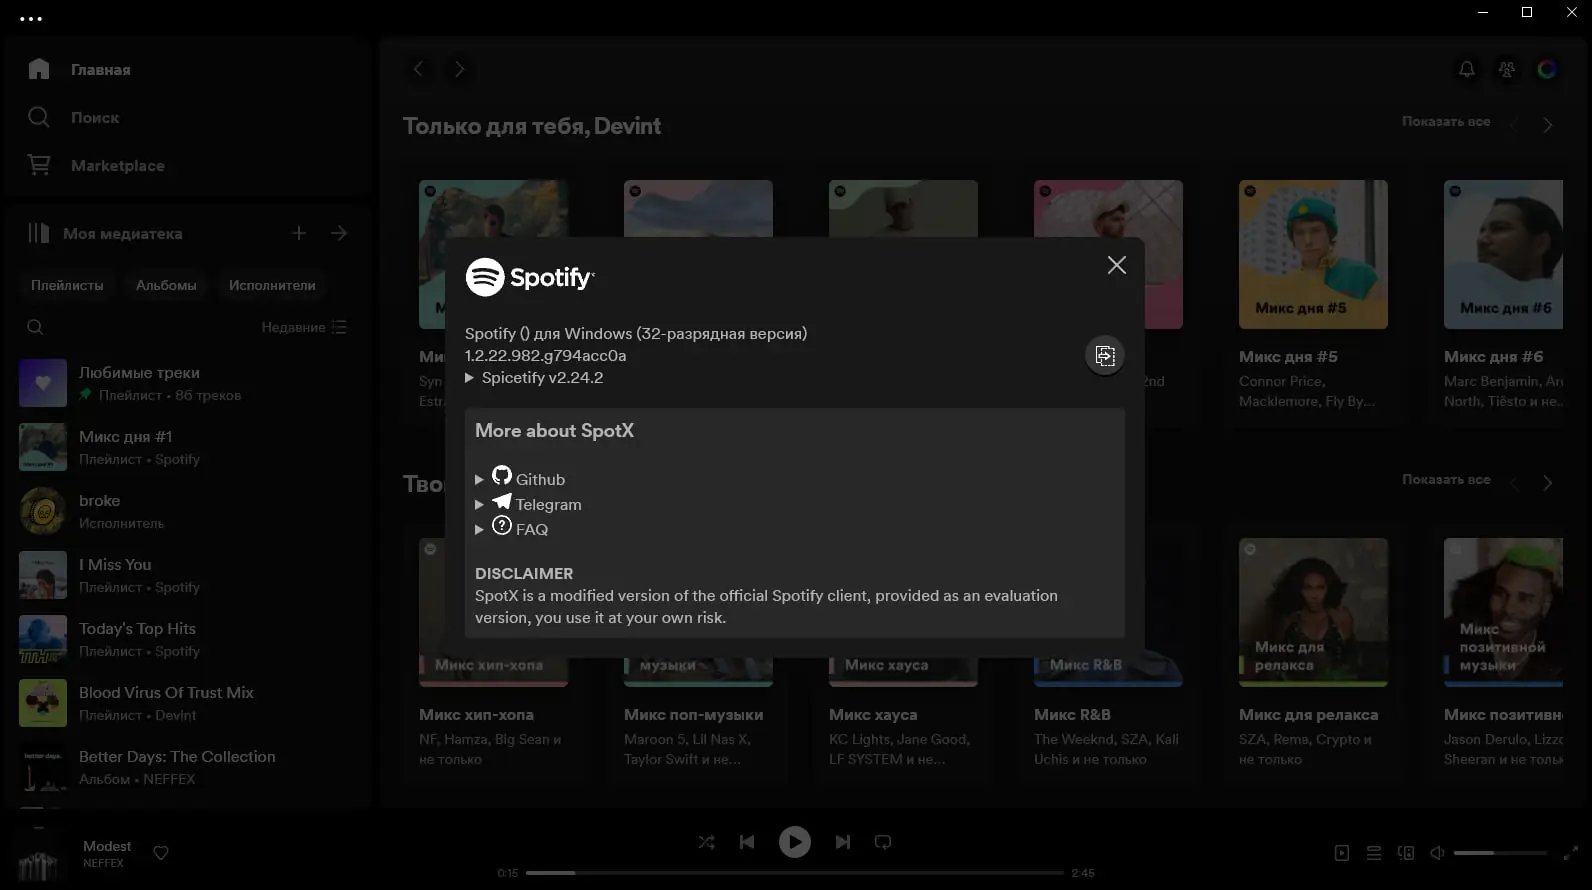The width and height of the screenshot is (1592, 890).
Task: Open Today's Top Hits playlist
Action: point(190,639)
